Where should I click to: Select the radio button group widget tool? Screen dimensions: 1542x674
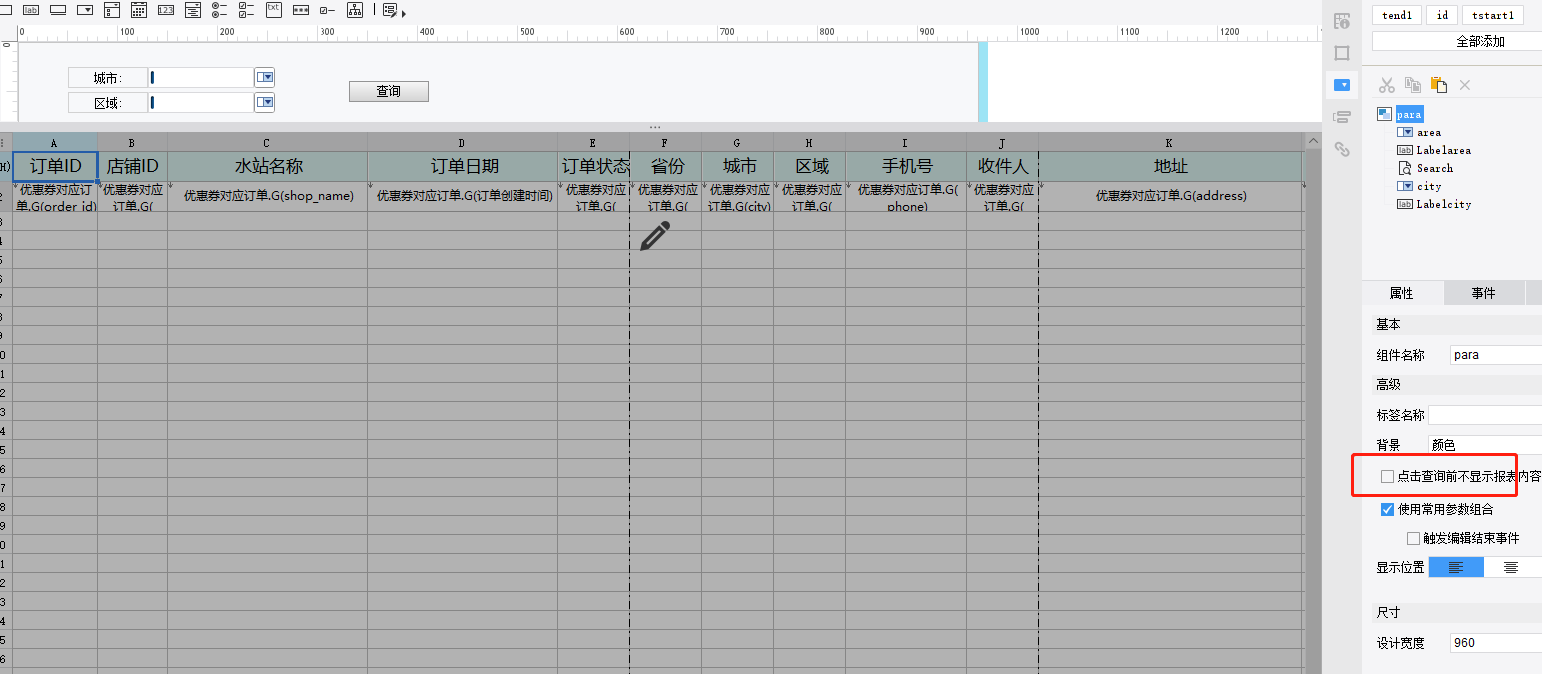coord(219,10)
